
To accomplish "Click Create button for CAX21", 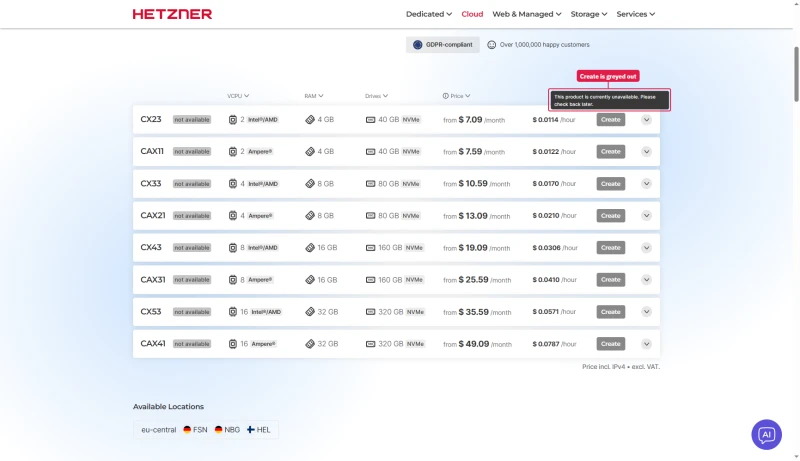I will coord(611,216).
